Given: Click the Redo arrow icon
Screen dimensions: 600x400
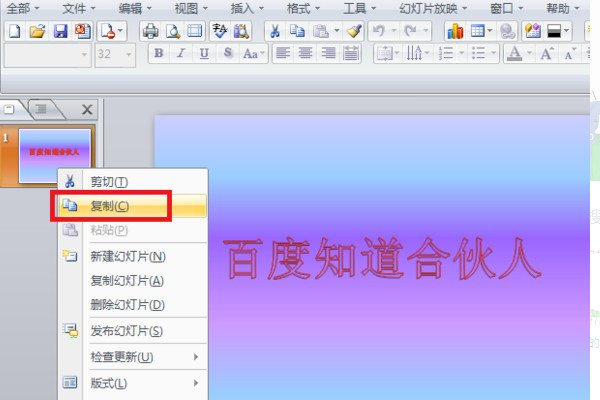Looking at the screenshot, I should pyautogui.click(x=410, y=31).
